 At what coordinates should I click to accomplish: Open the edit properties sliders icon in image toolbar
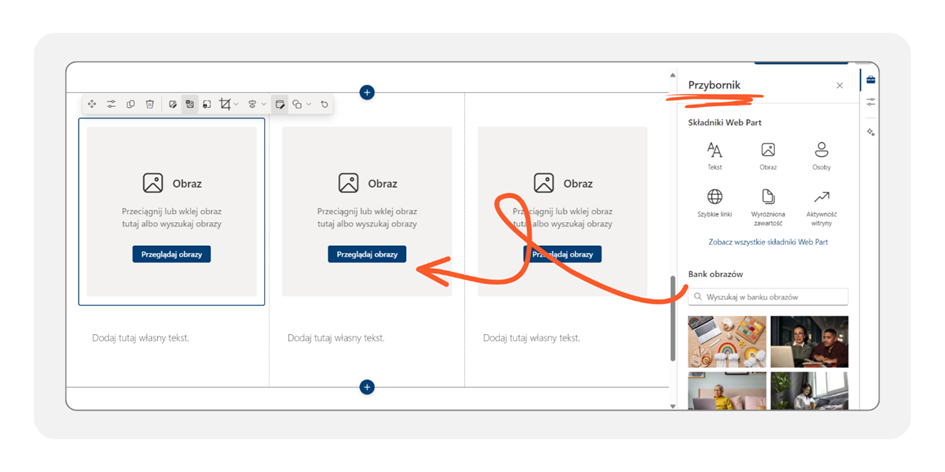pyautogui.click(x=111, y=104)
